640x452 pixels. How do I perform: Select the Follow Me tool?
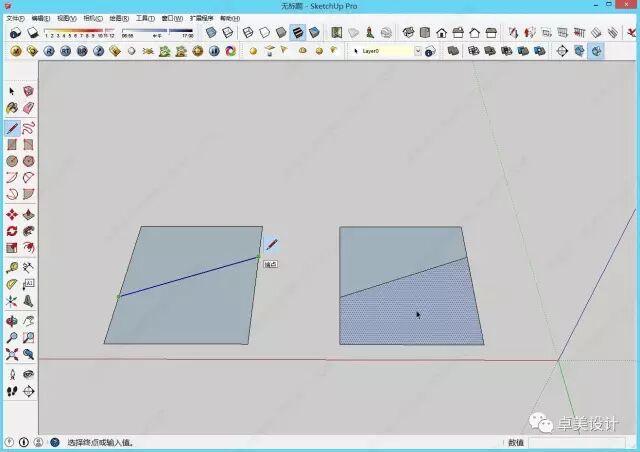[28, 231]
